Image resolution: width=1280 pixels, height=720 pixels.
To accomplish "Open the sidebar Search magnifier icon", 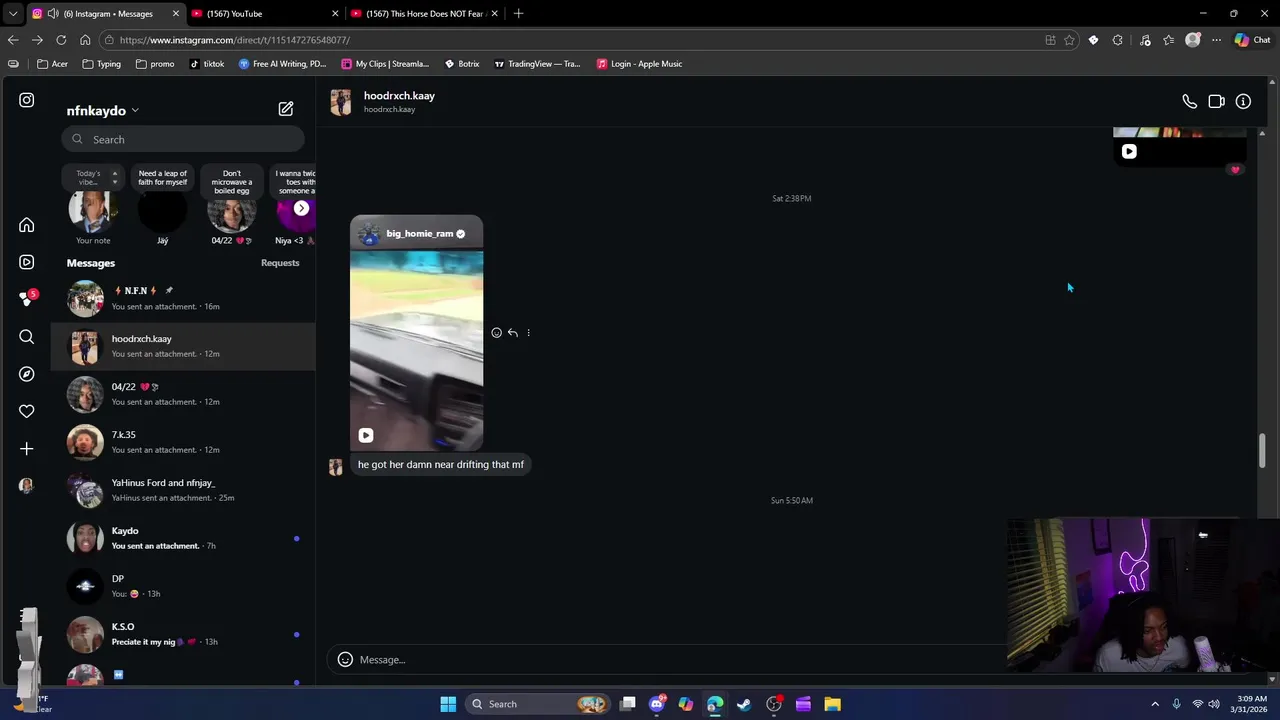I will pyautogui.click(x=27, y=337).
